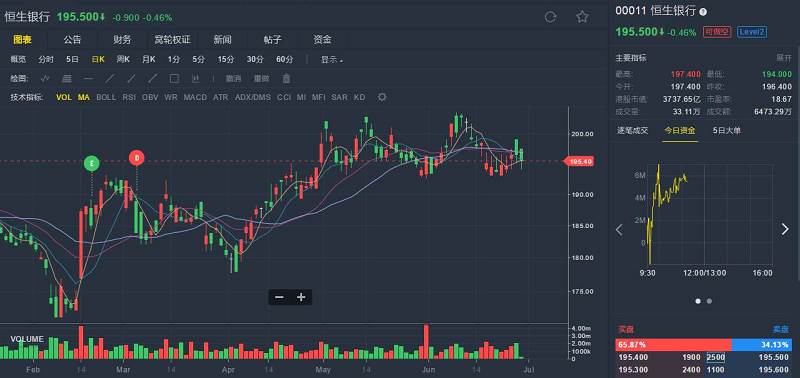The image size is (800, 378).
Task: Select the rectangle drawing tool
Action: coord(174,79)
